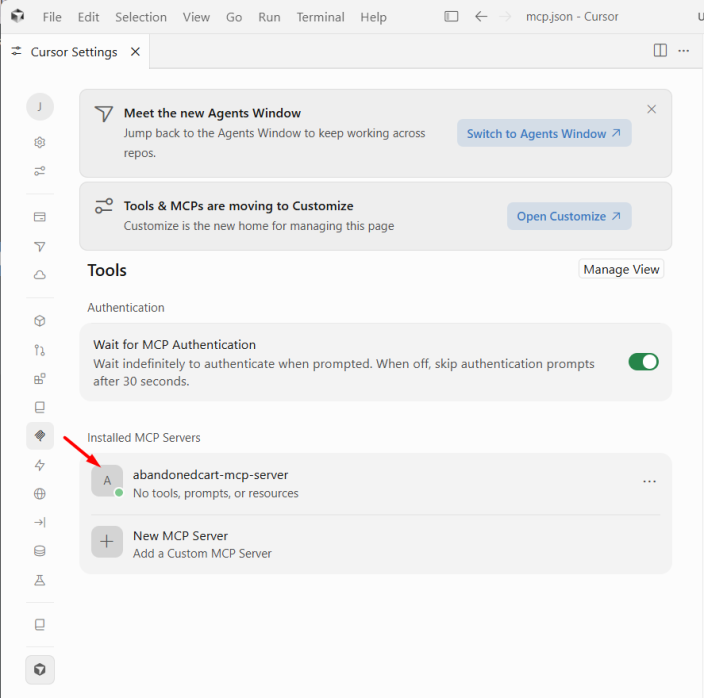Open the beaker flask icon section
This screenshot has width=704, height=698.
coord(40,580)
